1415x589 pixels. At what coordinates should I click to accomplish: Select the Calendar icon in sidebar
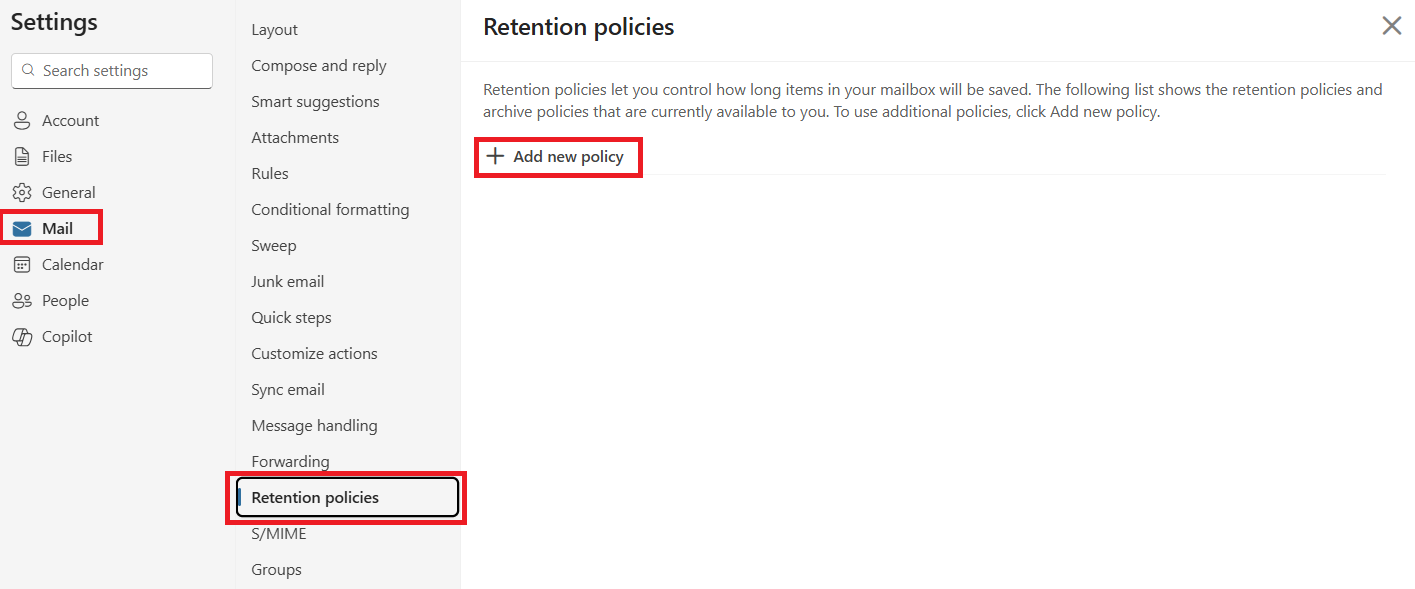click(22, 265)
